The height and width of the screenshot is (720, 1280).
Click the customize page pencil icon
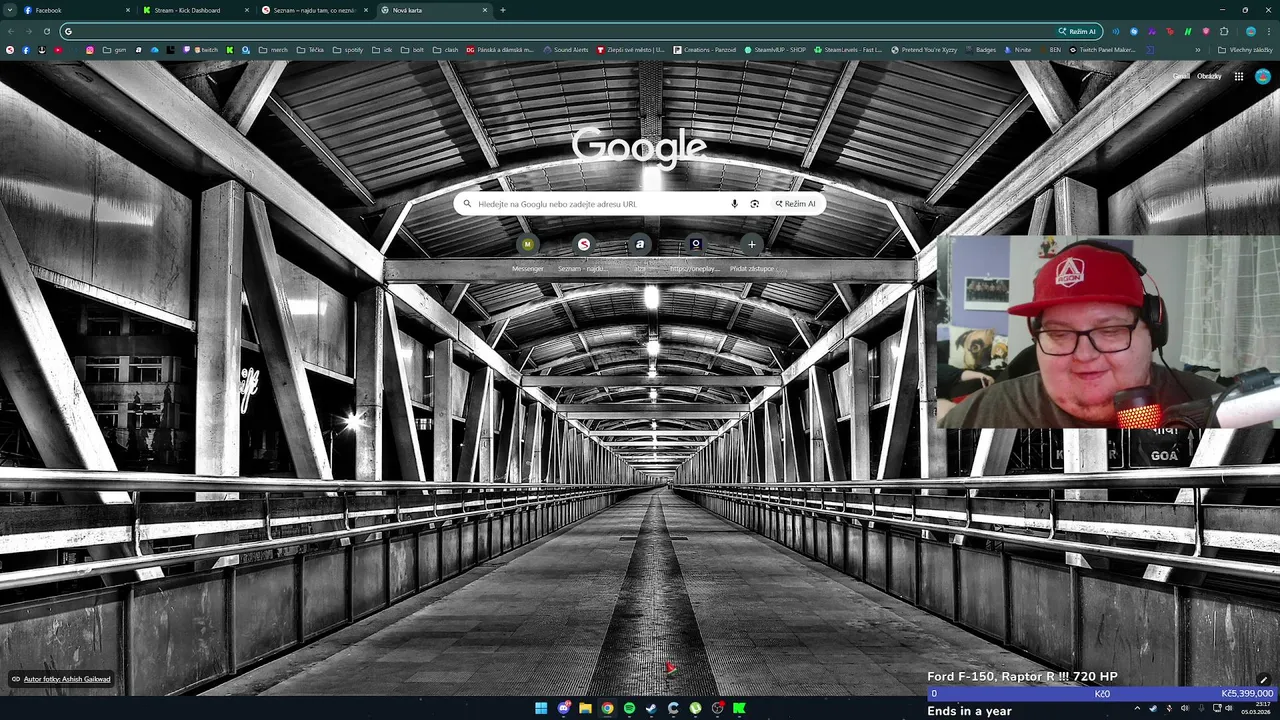(x=1264, y=680)
